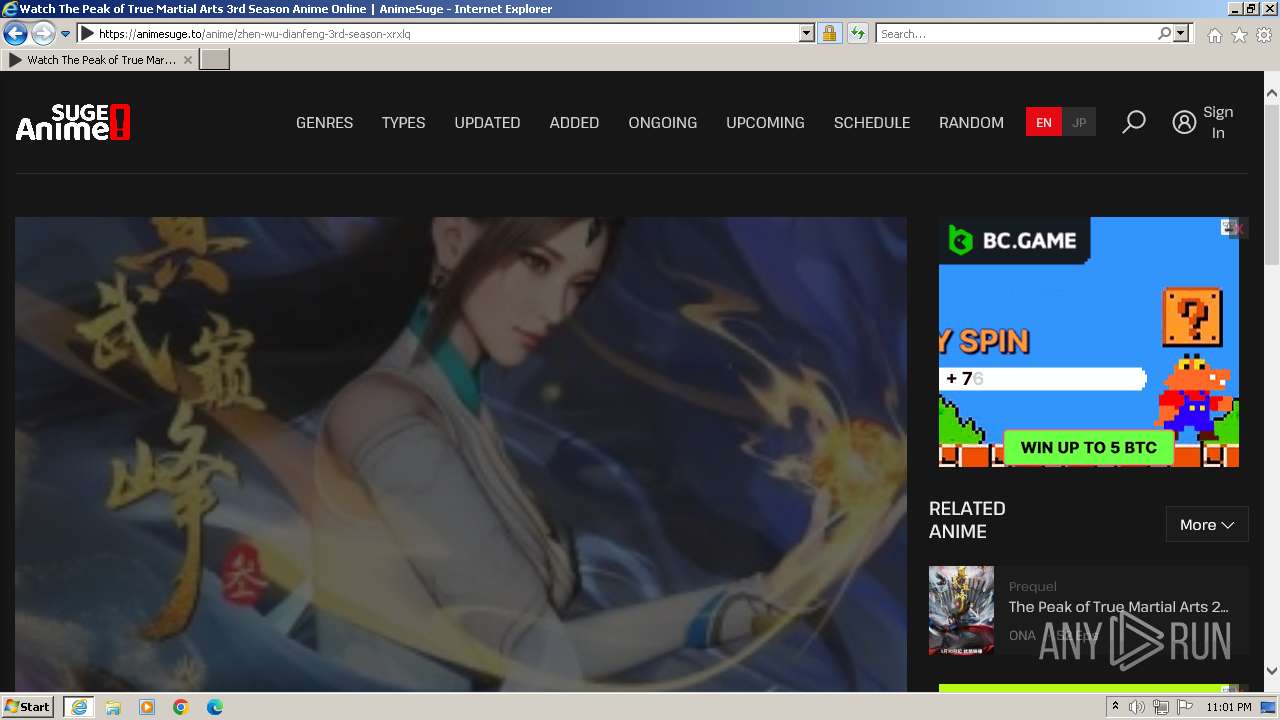
Task: Close the BC.GAME ad
Action: [1238, 229]
